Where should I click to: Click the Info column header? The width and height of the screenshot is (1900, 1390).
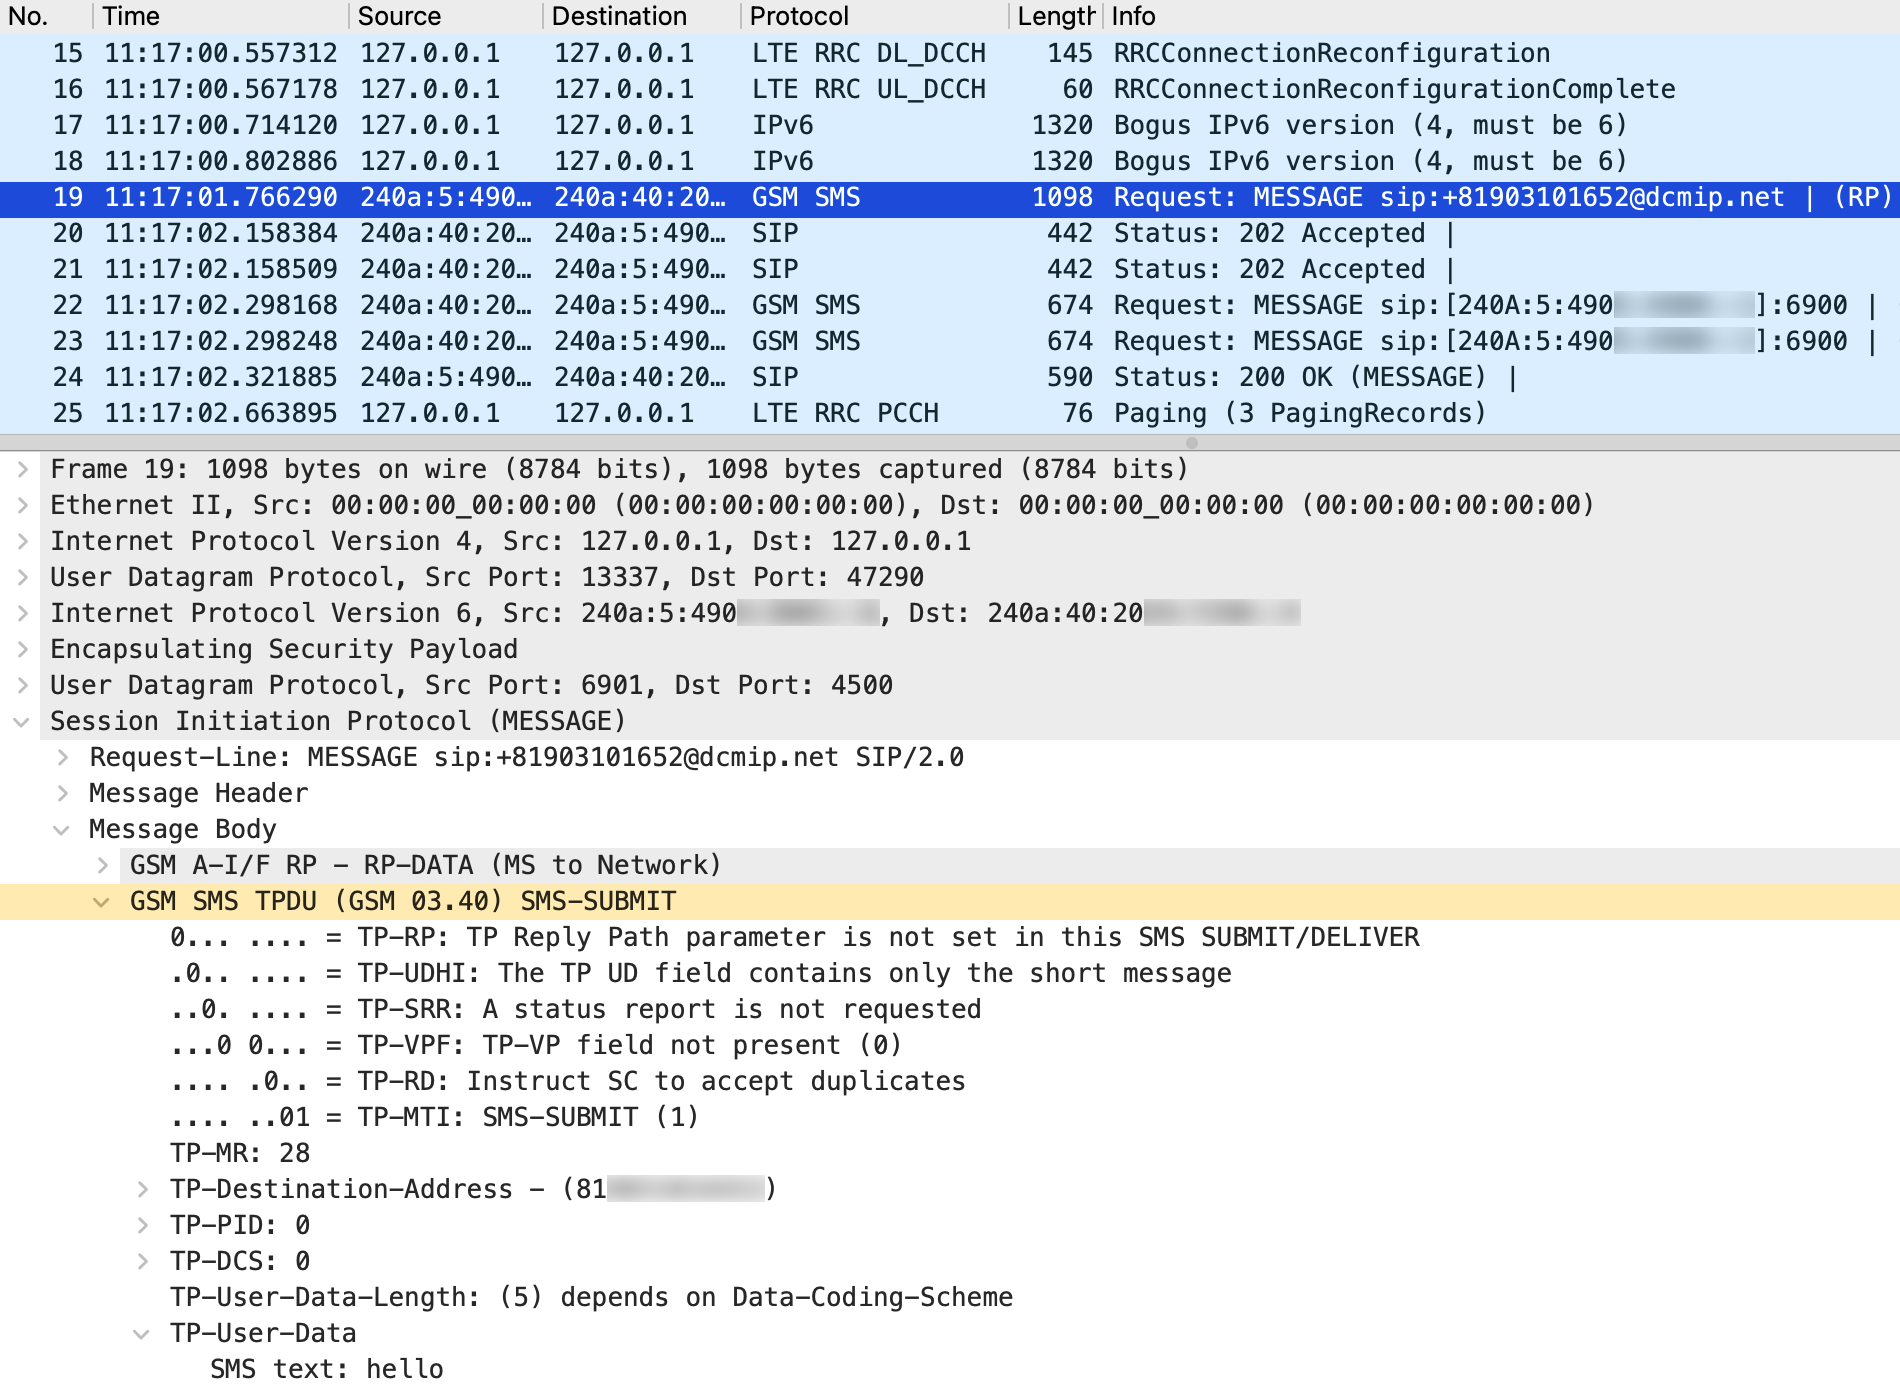(1132, 16)
